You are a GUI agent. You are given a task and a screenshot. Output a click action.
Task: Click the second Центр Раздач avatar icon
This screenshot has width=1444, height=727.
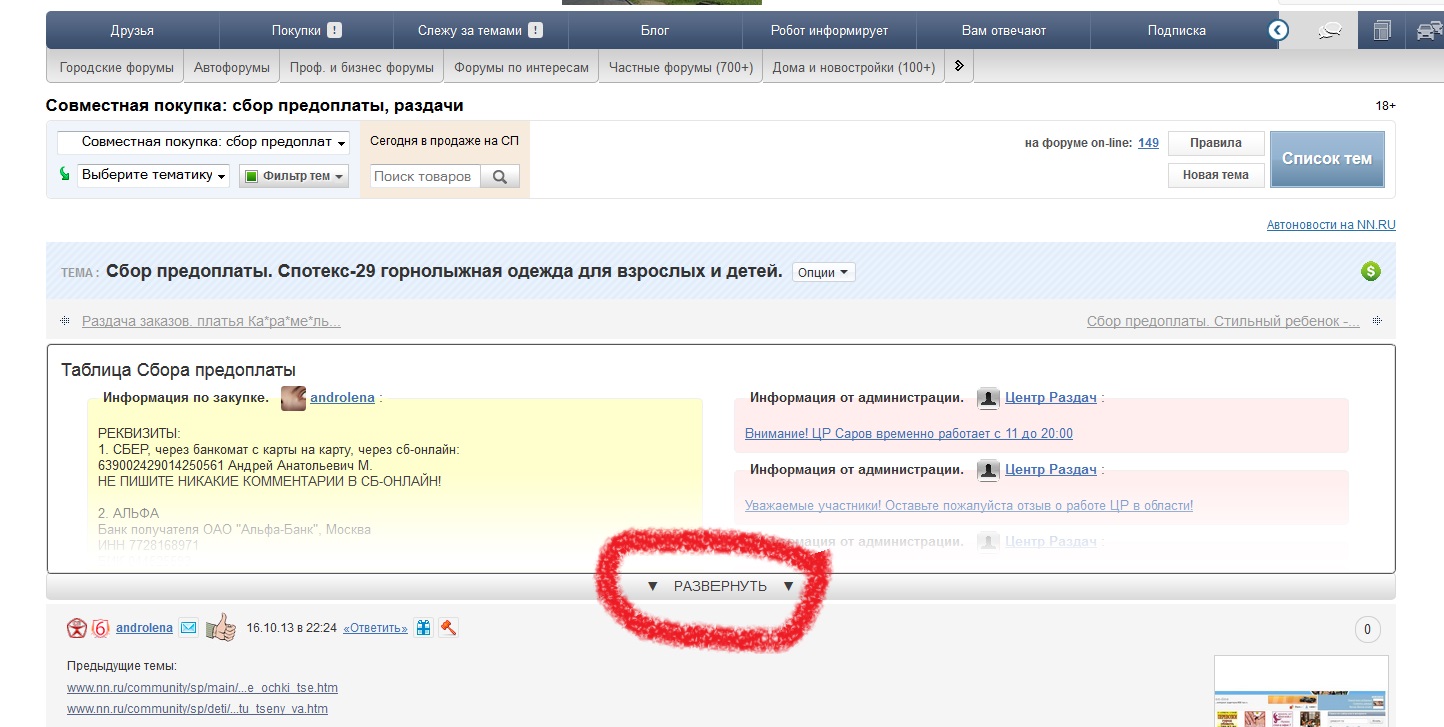pos(989,470)
